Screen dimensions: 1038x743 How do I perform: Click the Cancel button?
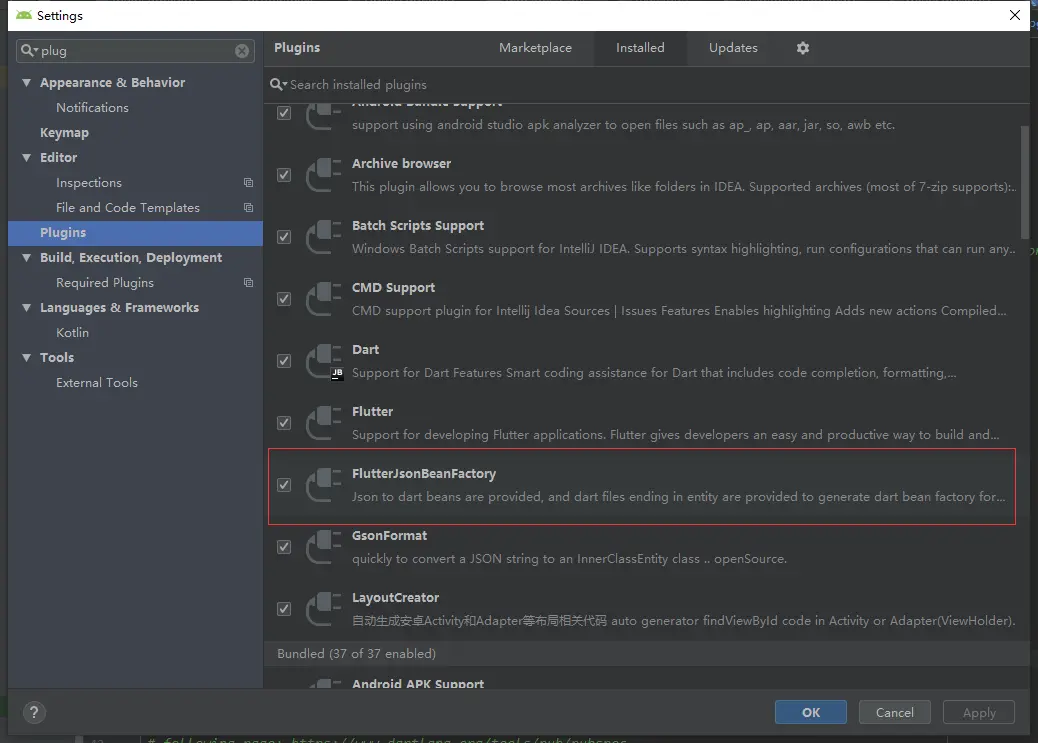(894, 713)
